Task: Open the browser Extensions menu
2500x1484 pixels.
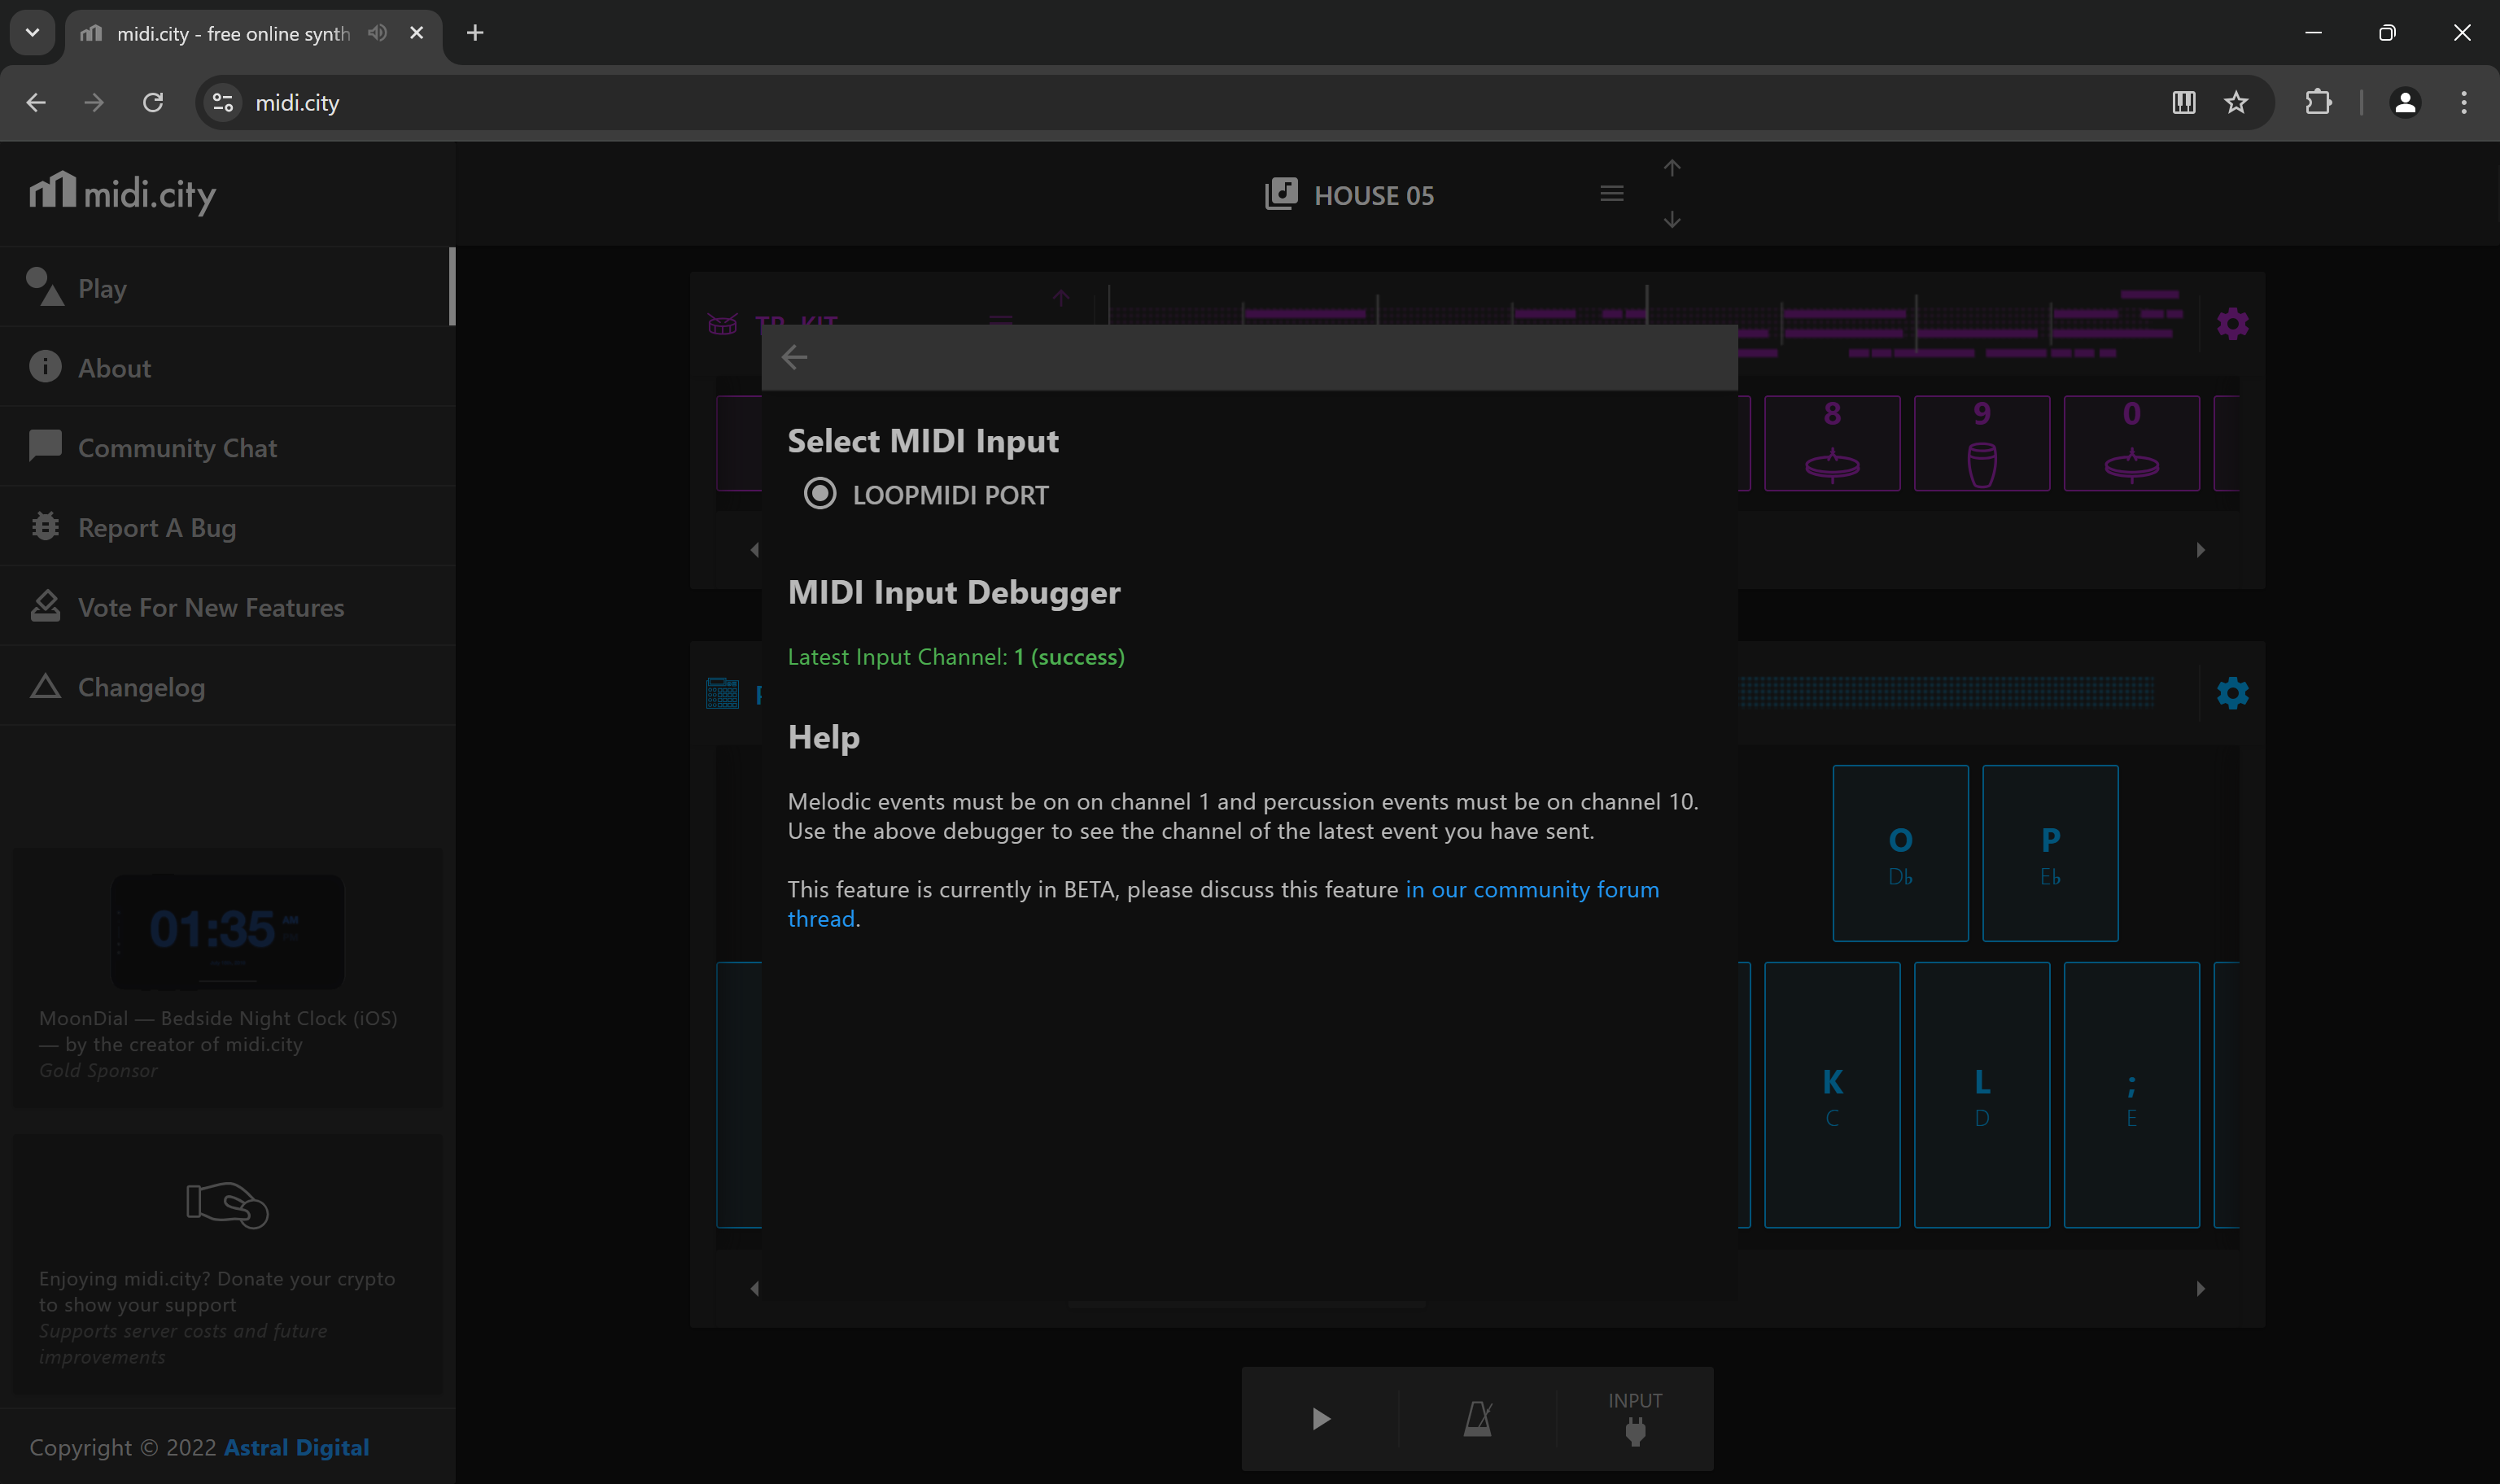Action: pos(2318,102)
